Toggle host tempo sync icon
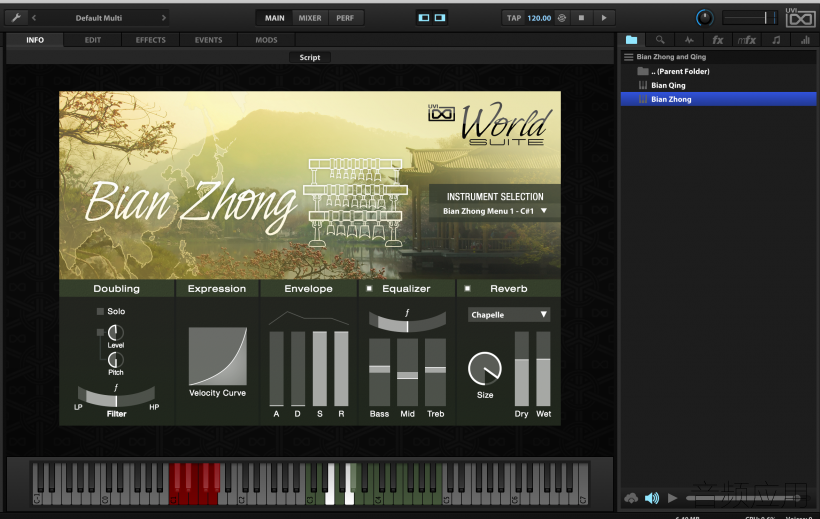 pyautogui.click(x=562, y=18)
